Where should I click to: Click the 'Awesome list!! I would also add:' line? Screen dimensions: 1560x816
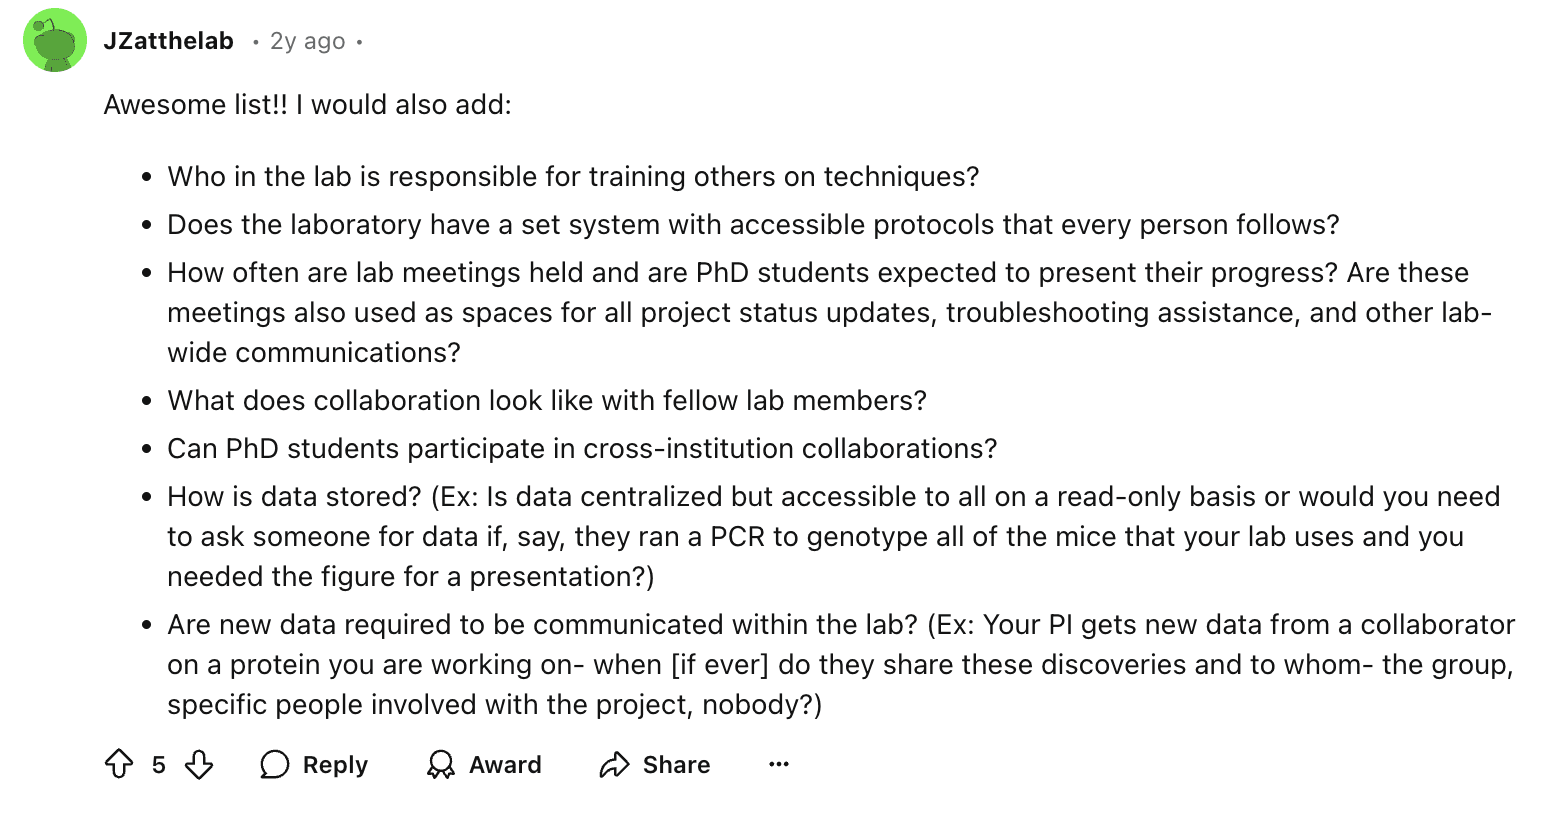point(307,105)
